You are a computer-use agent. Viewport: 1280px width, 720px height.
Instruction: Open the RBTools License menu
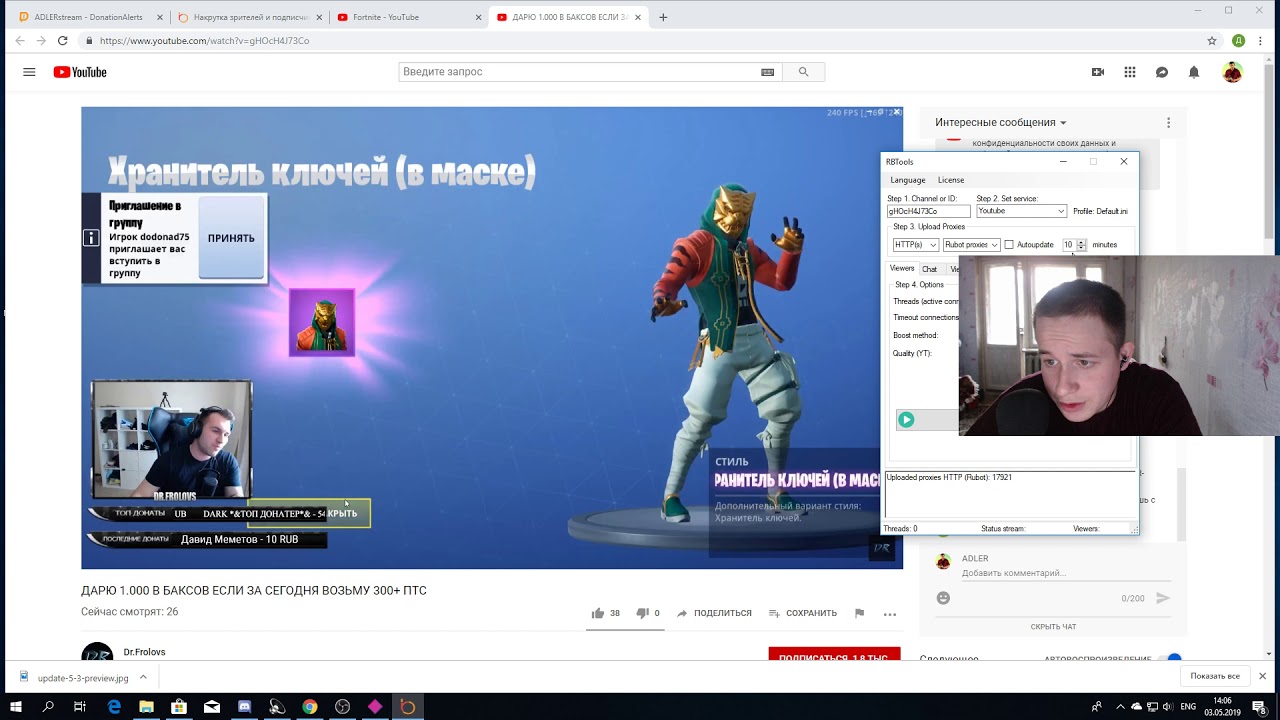point(951,180)
